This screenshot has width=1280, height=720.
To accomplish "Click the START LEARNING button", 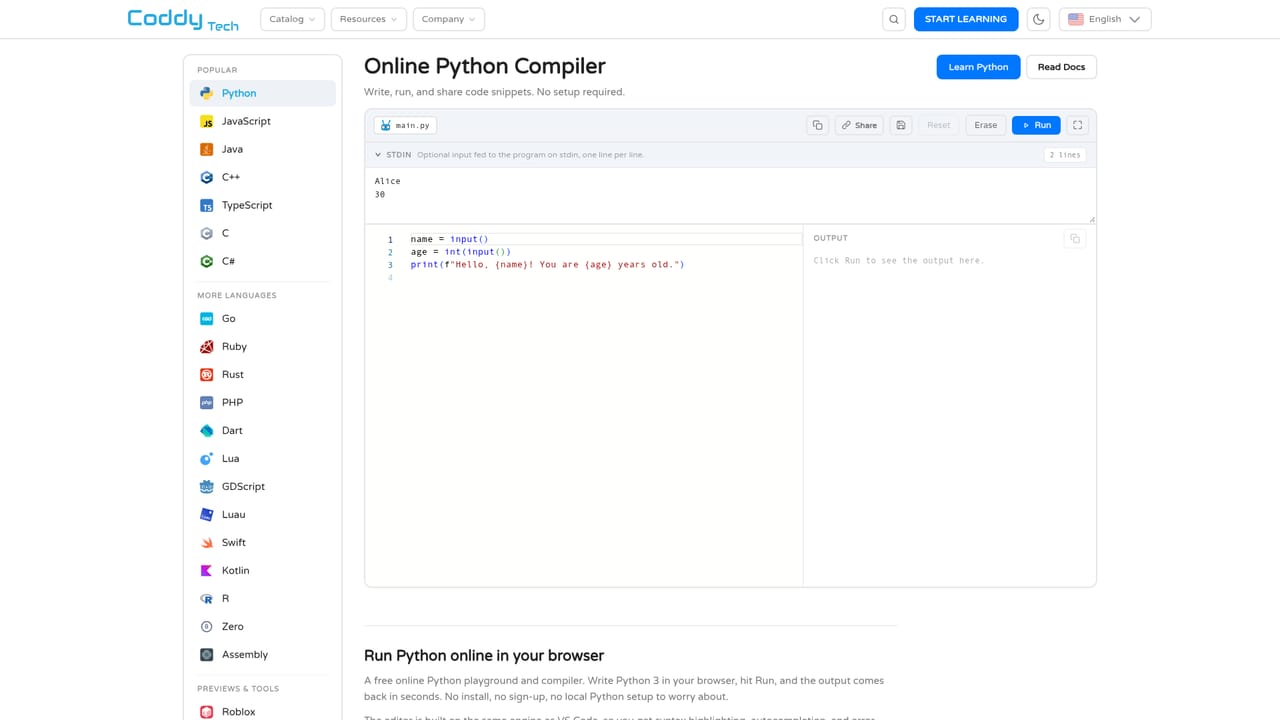I will [x=966, y=19].
